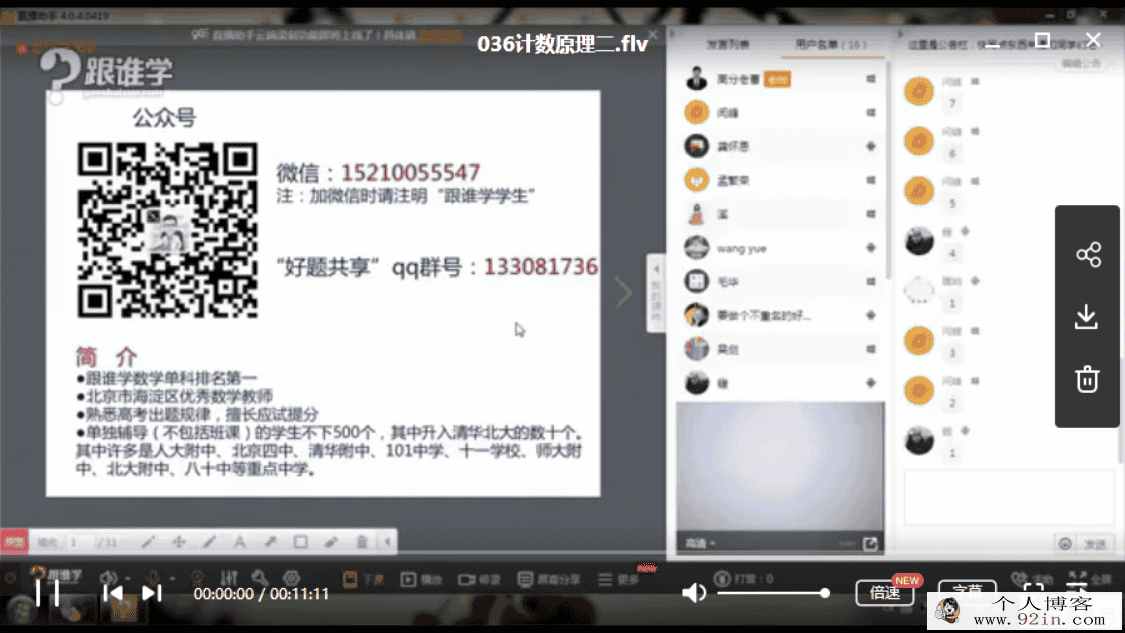Click the wrench tools icon

click(260, 578)
